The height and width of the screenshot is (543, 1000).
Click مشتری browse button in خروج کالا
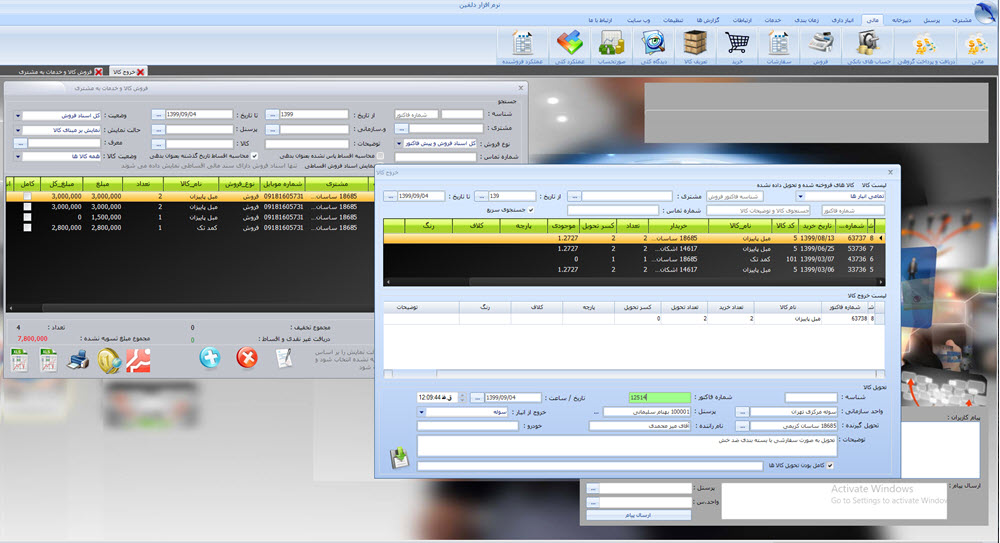(x=574, y=197)
